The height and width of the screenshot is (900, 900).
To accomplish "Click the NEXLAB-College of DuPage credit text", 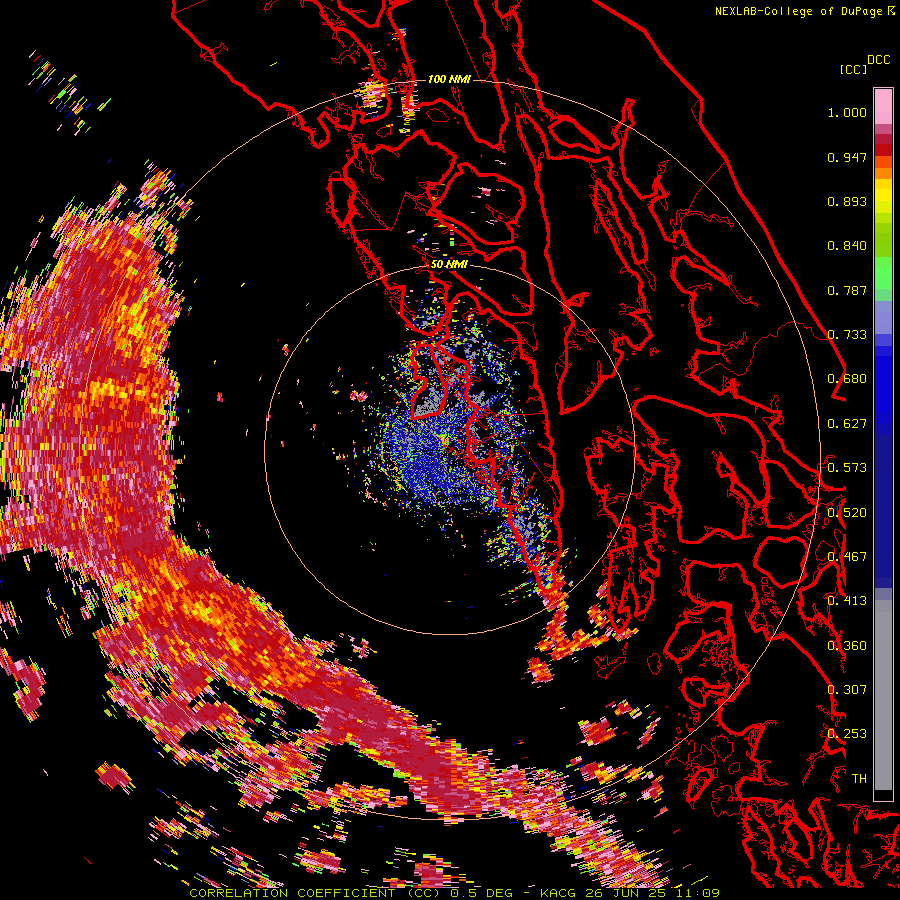I will tap(800, 11).
